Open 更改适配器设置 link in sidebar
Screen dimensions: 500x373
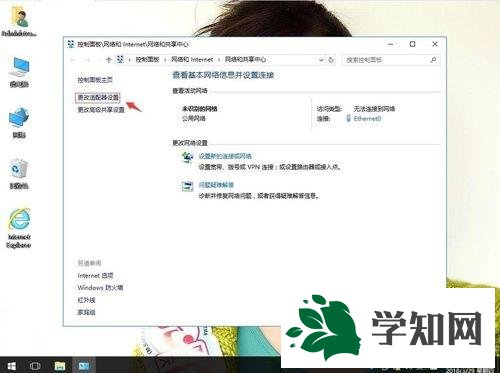[98, 97]
